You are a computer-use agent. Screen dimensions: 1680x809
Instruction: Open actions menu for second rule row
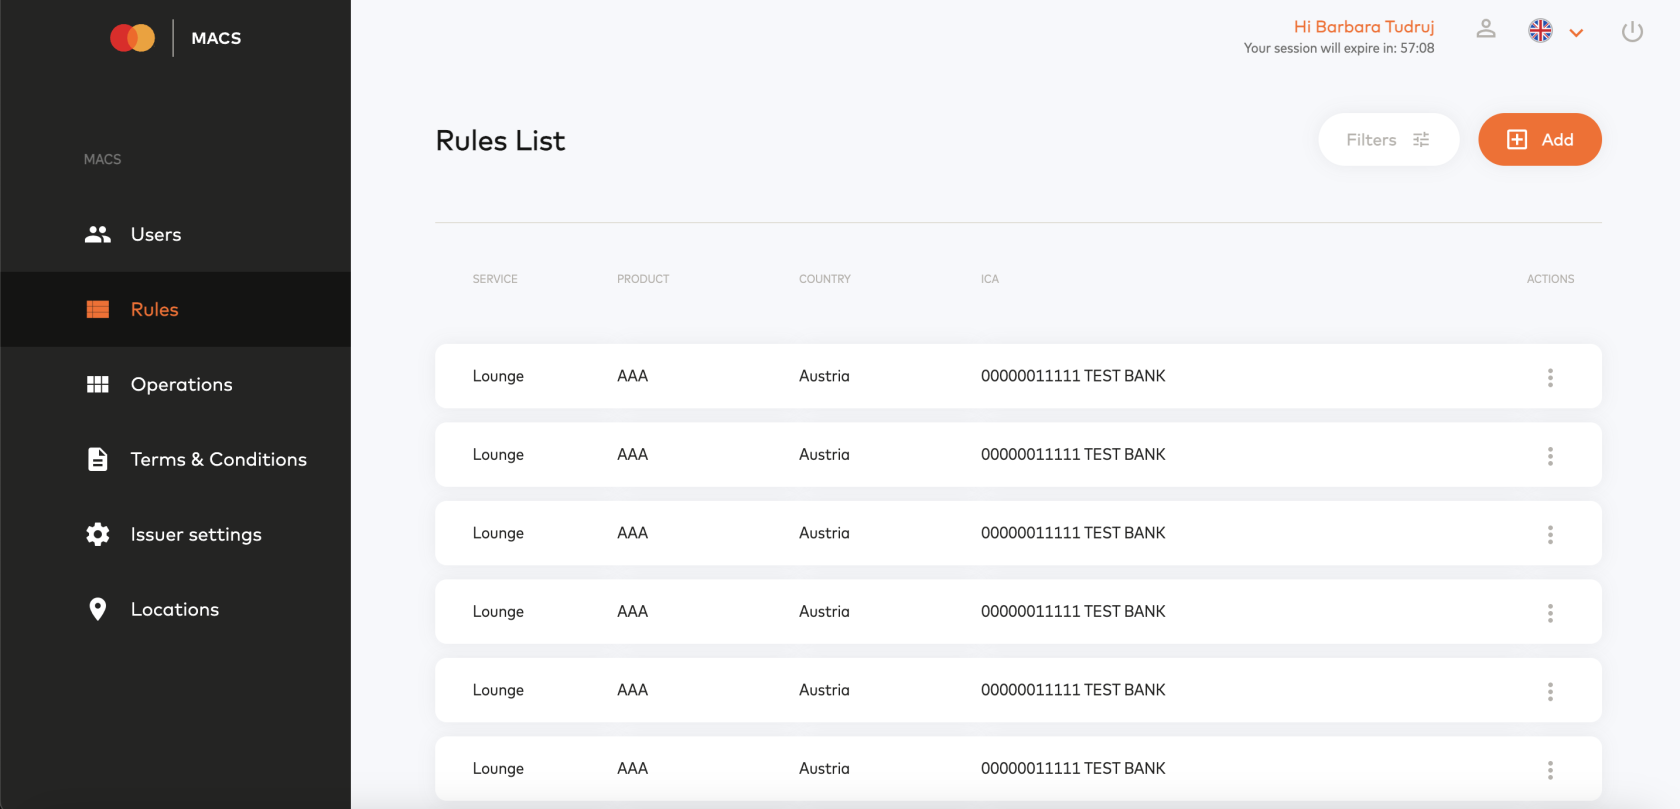(1550, 456)
